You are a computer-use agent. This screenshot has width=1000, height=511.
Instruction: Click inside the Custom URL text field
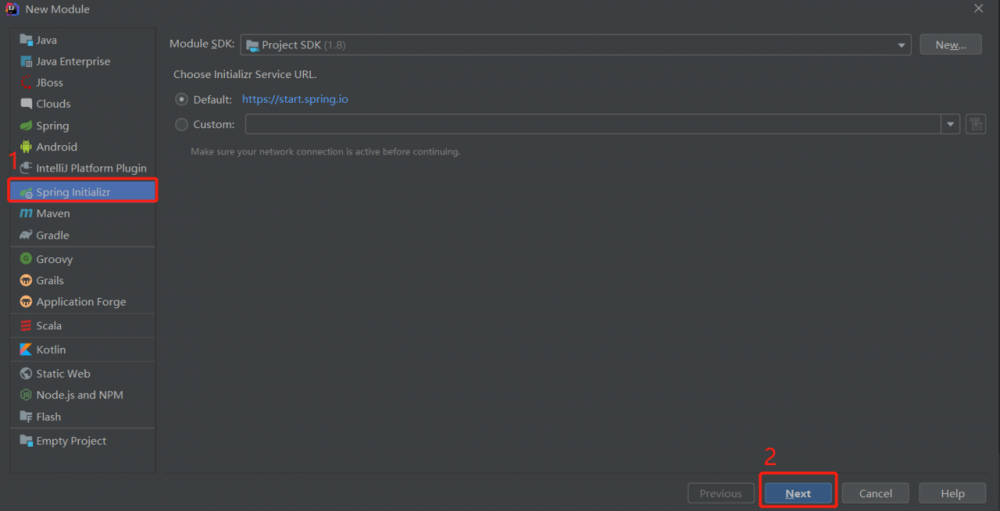(592, 125)
